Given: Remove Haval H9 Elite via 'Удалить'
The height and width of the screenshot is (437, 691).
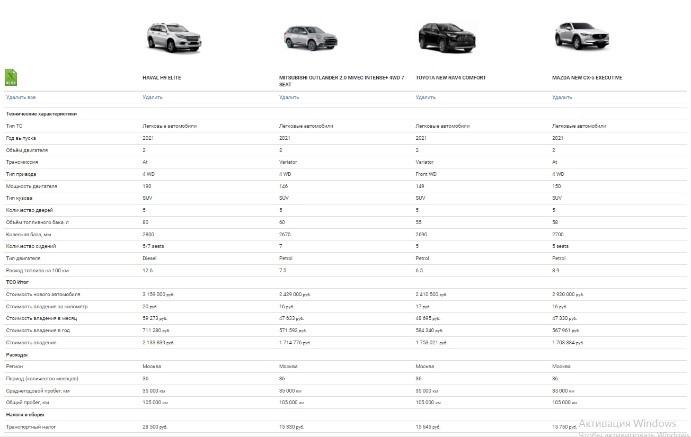Looking at the screenshot, I should click(x=153, y=97).
